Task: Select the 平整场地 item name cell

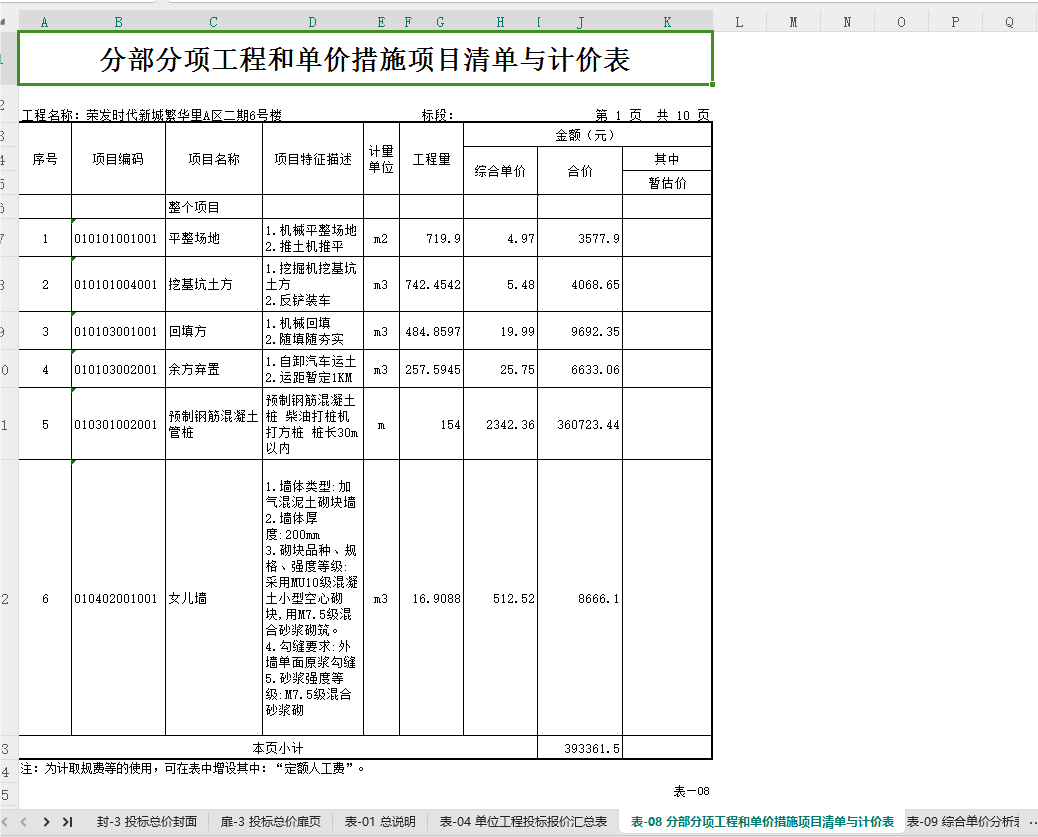Action: coord(214,238)
